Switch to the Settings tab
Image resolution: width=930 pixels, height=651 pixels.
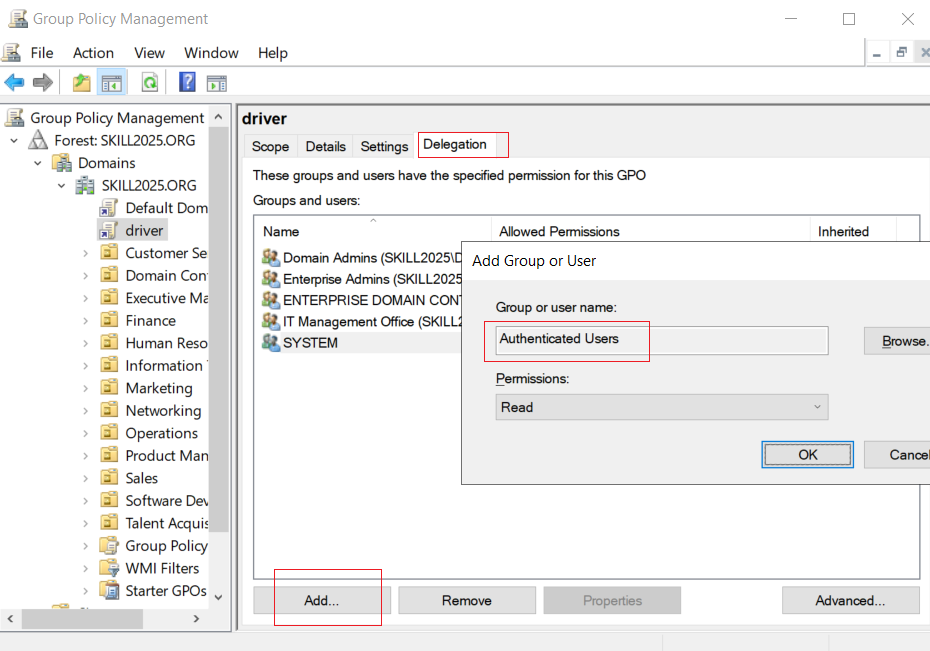(384, 146)
